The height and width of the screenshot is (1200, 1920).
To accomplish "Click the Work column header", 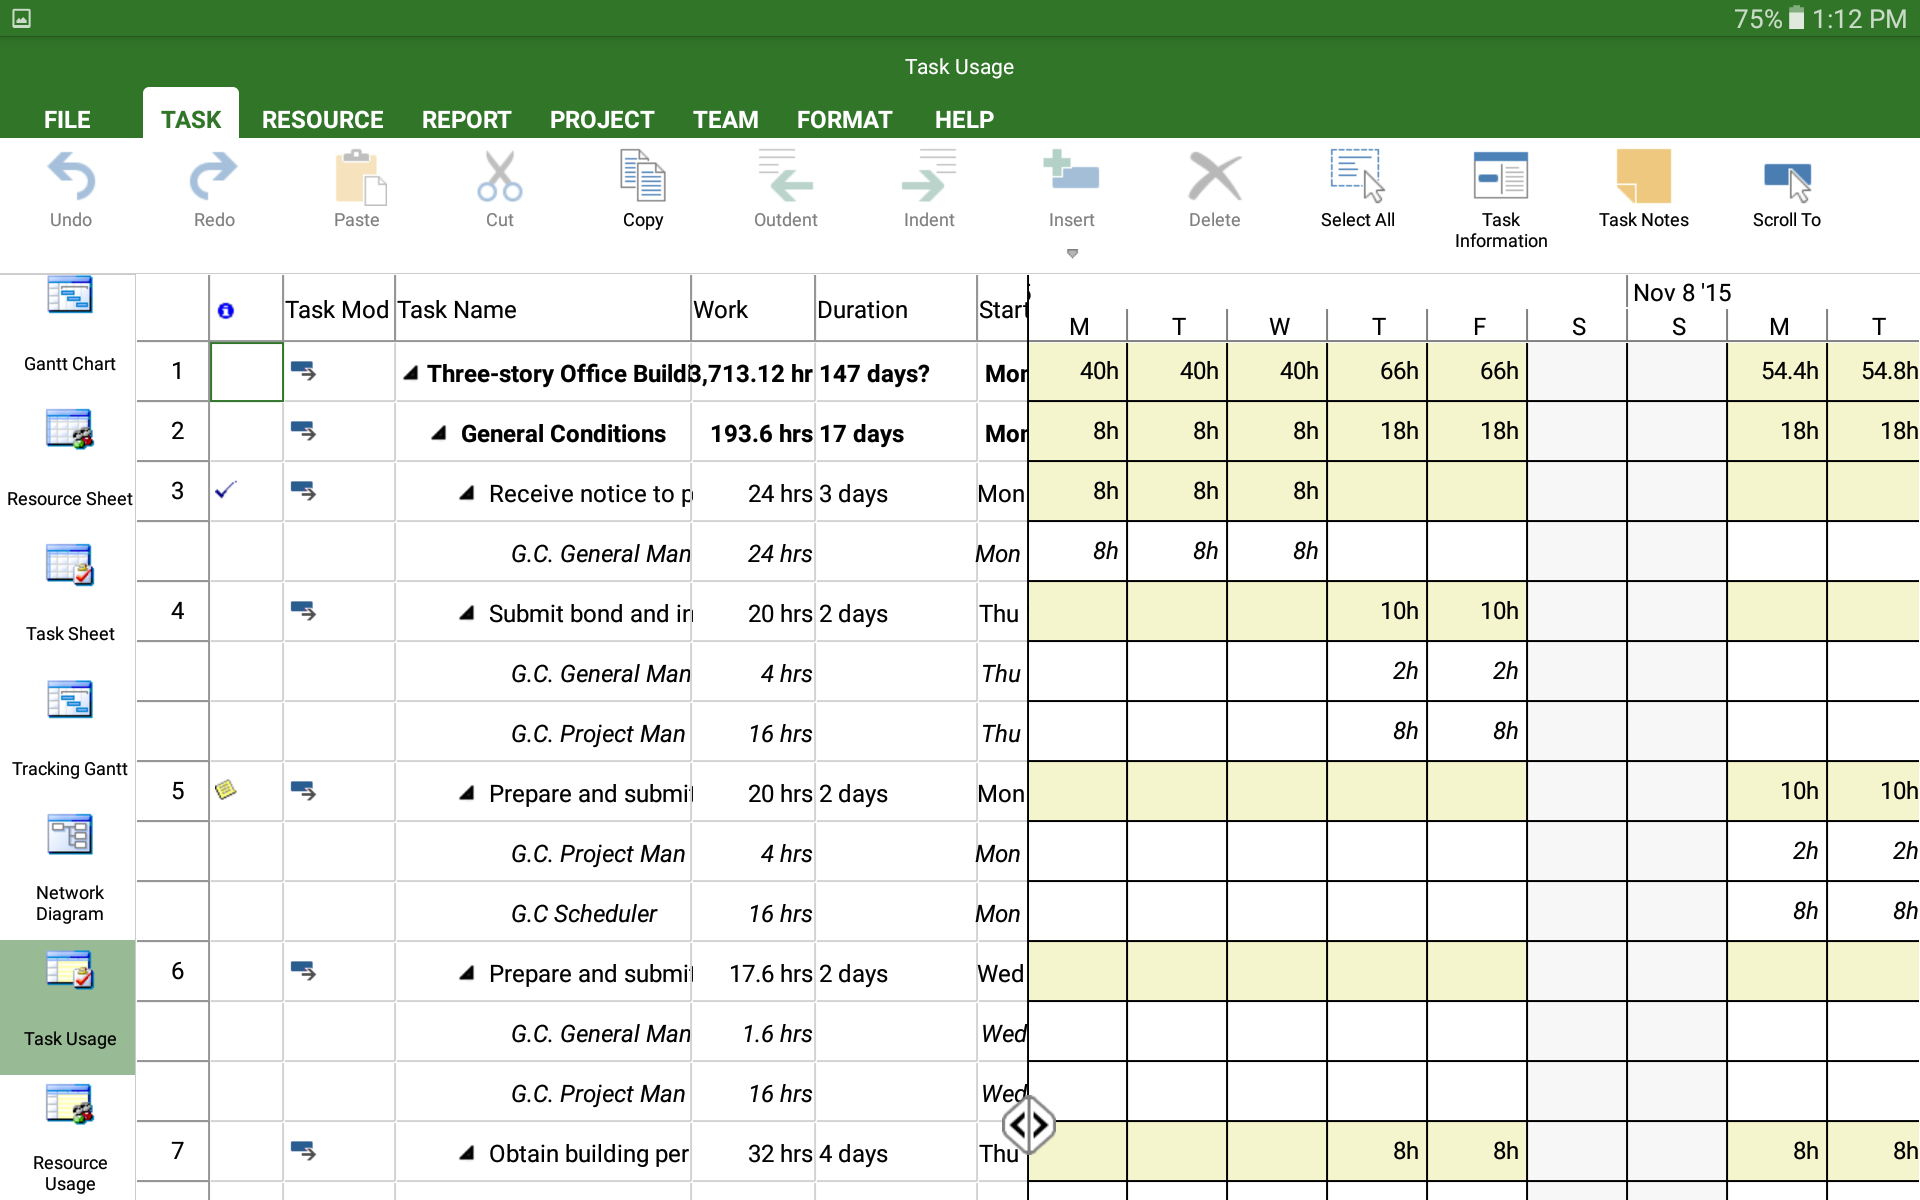I will click(753, 309).
